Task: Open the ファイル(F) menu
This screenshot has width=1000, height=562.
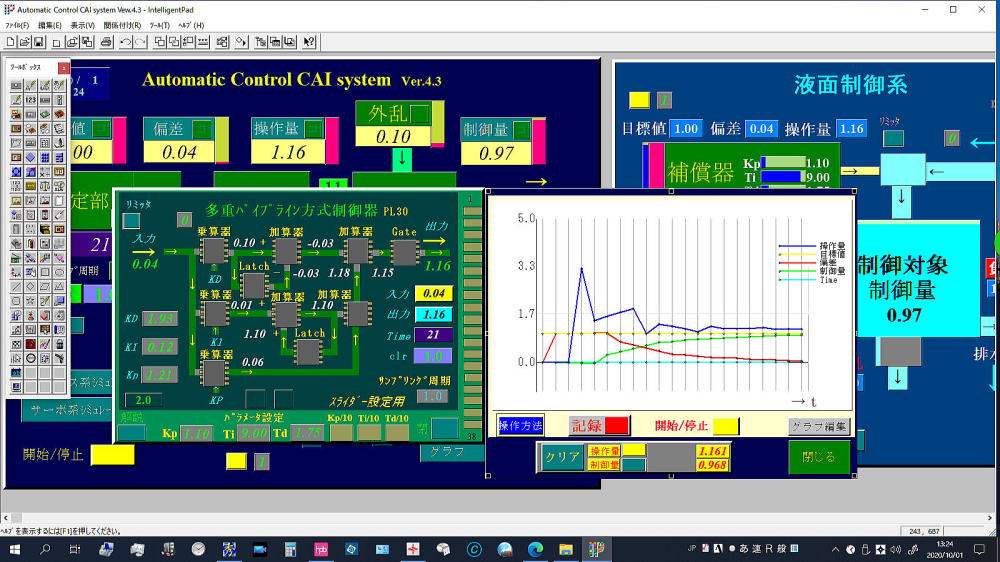Action: [18, 25]
